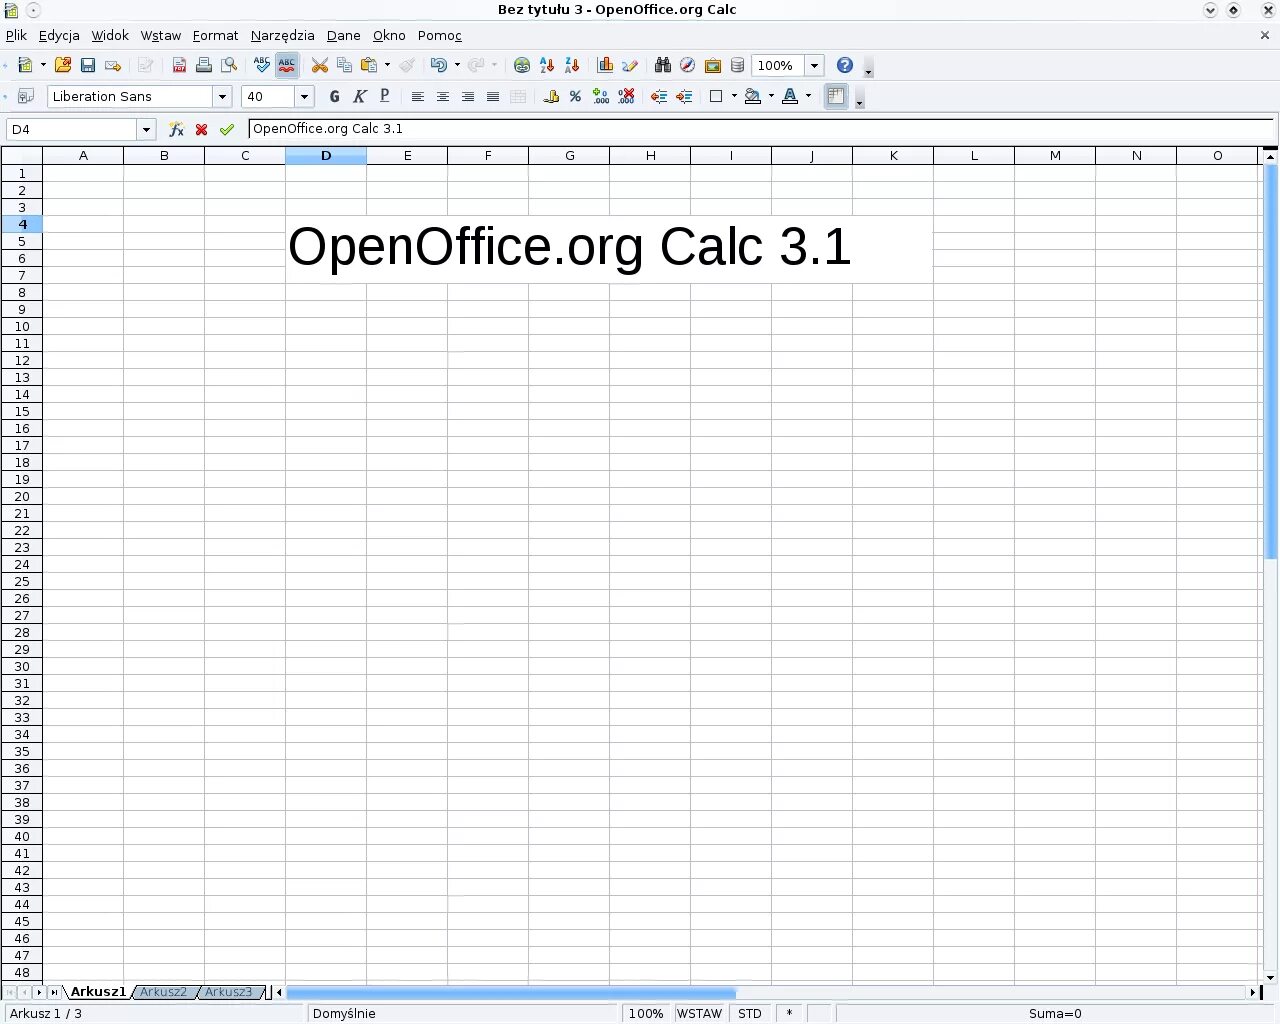Open Find and Replace binoculars
Image resolution: width=1280 pixels, height=1024 pixels.
click(663, 65)
